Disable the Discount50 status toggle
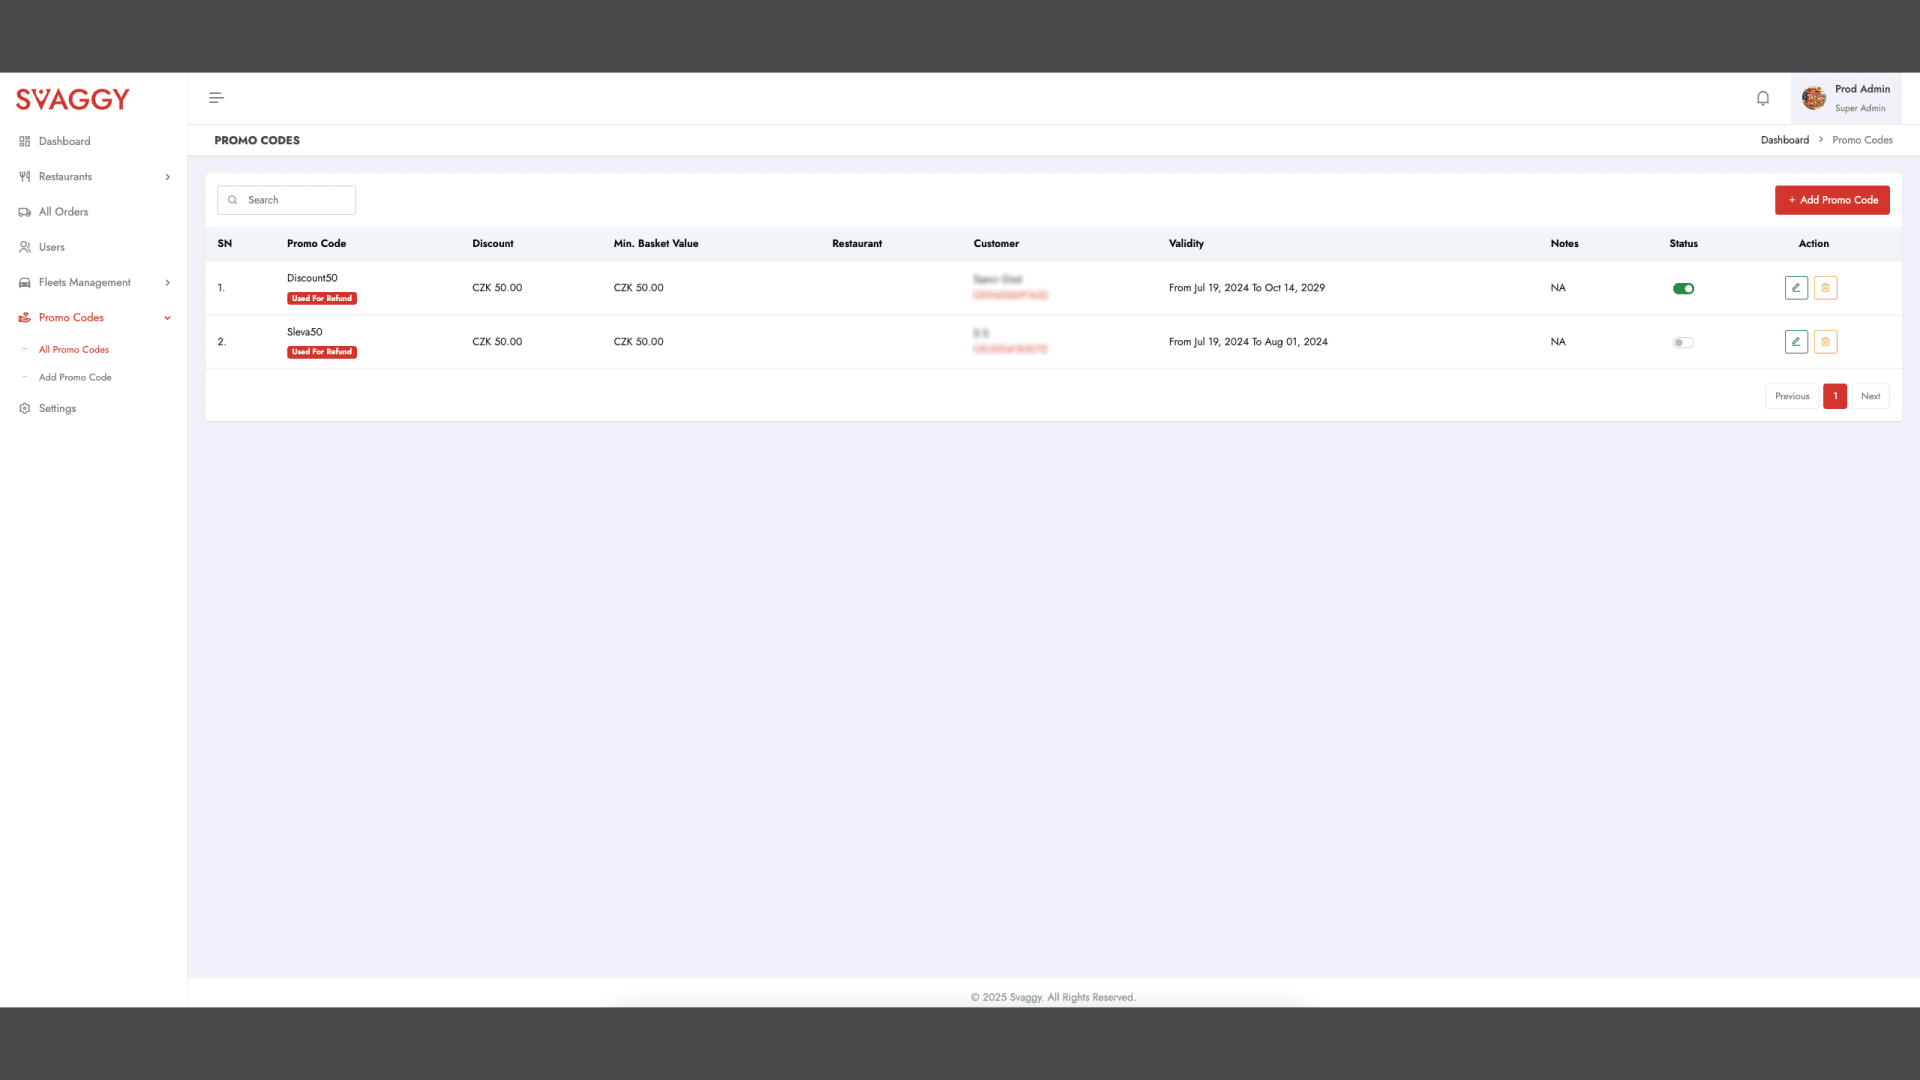Viewport: 1920px width, 1080px height. pyautogui.click(x=1683, y=289)
